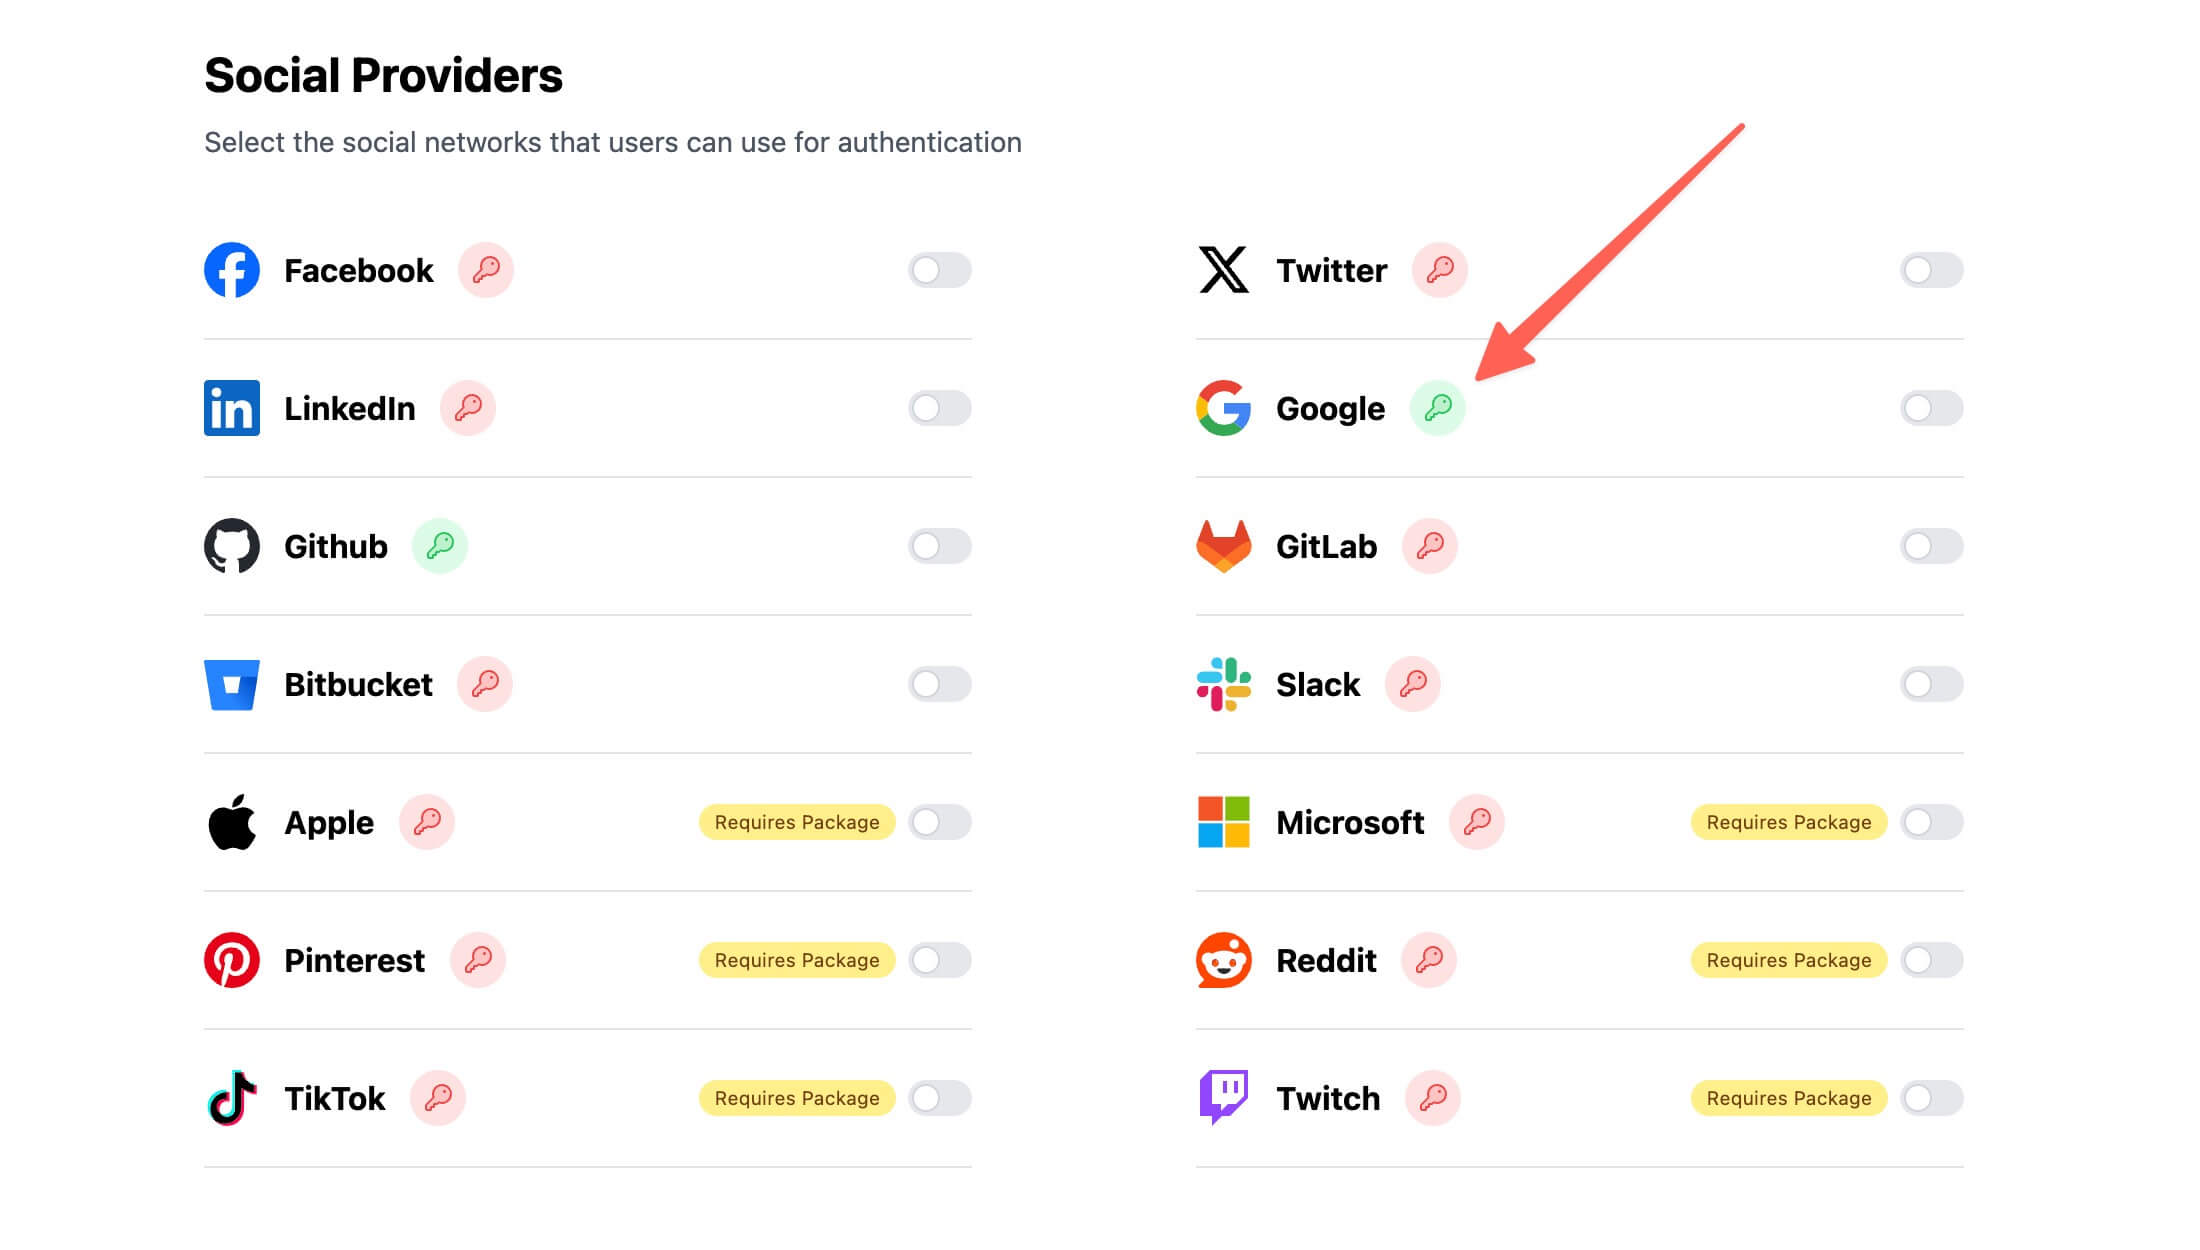Screen dimensions: 2200x1250
Task: Turn on the Github login switch
Action: [x=939, y=546]
